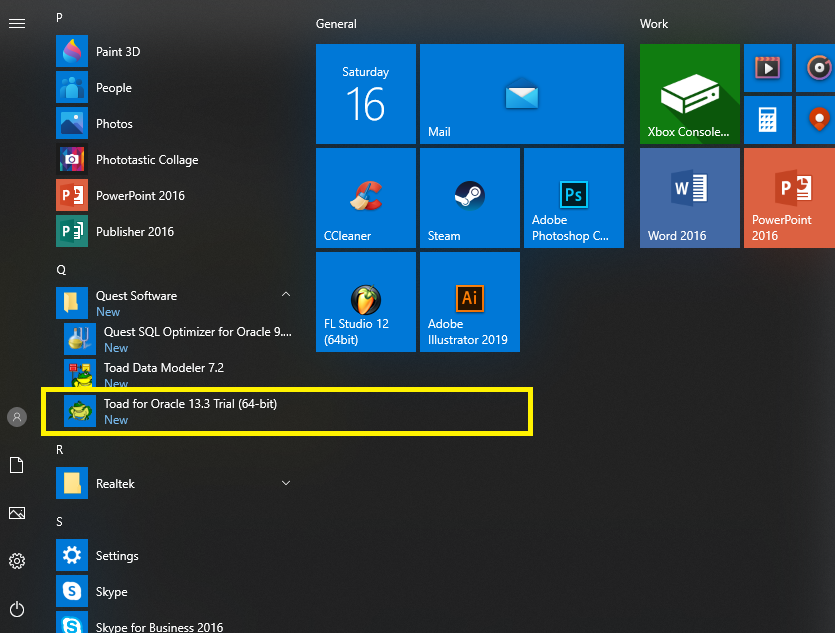The width and height of the screenshot is (835, 633).
Task: Open PowerPoint 2016 in the app list
Action: coord(176,195)
